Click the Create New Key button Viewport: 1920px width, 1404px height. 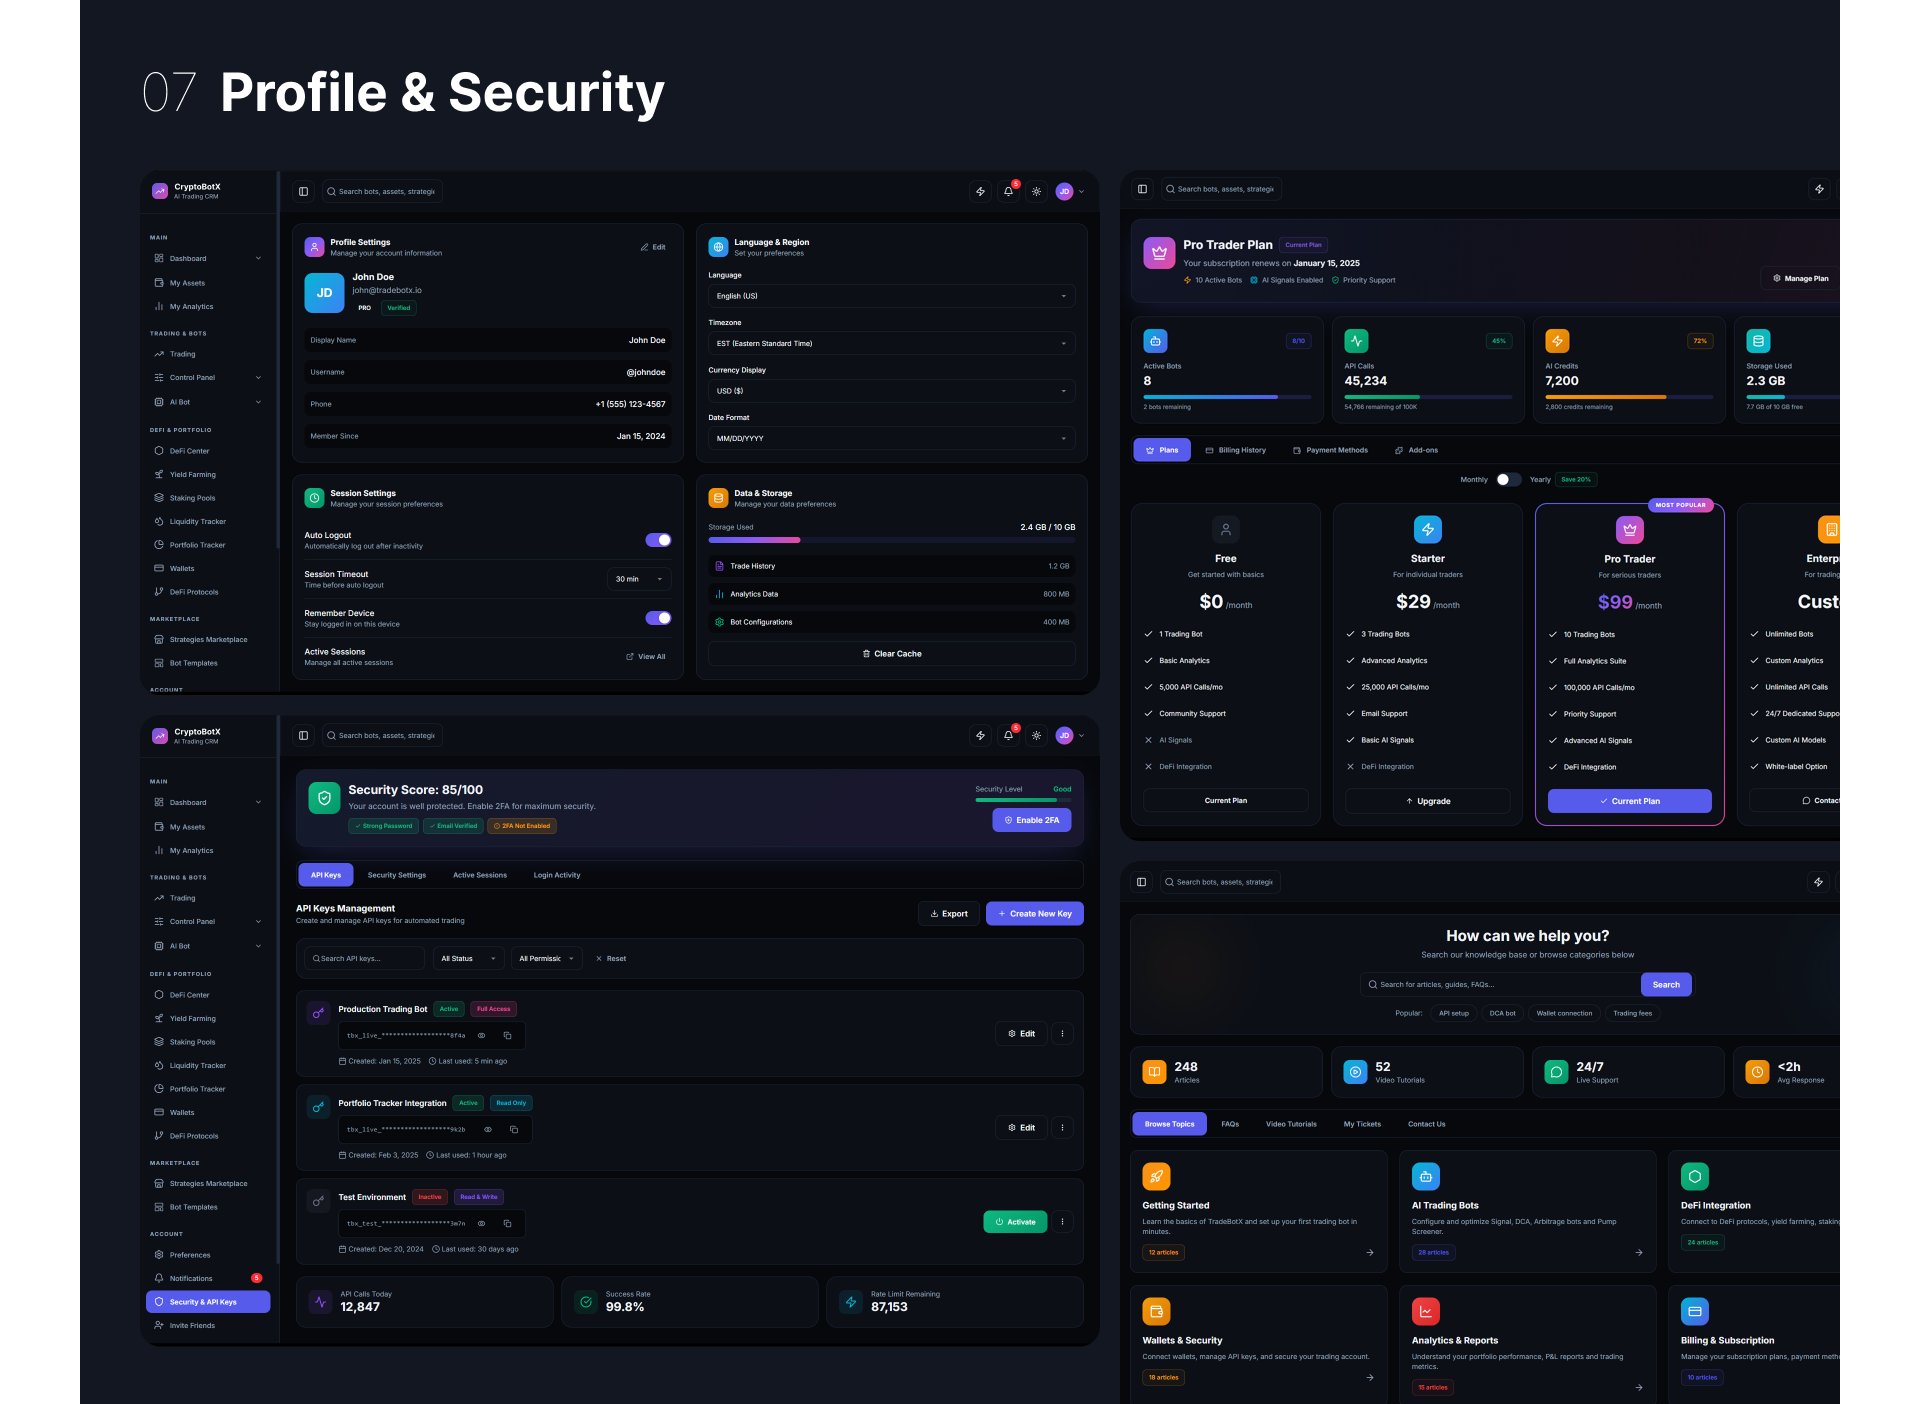(x=1035, y=913)
